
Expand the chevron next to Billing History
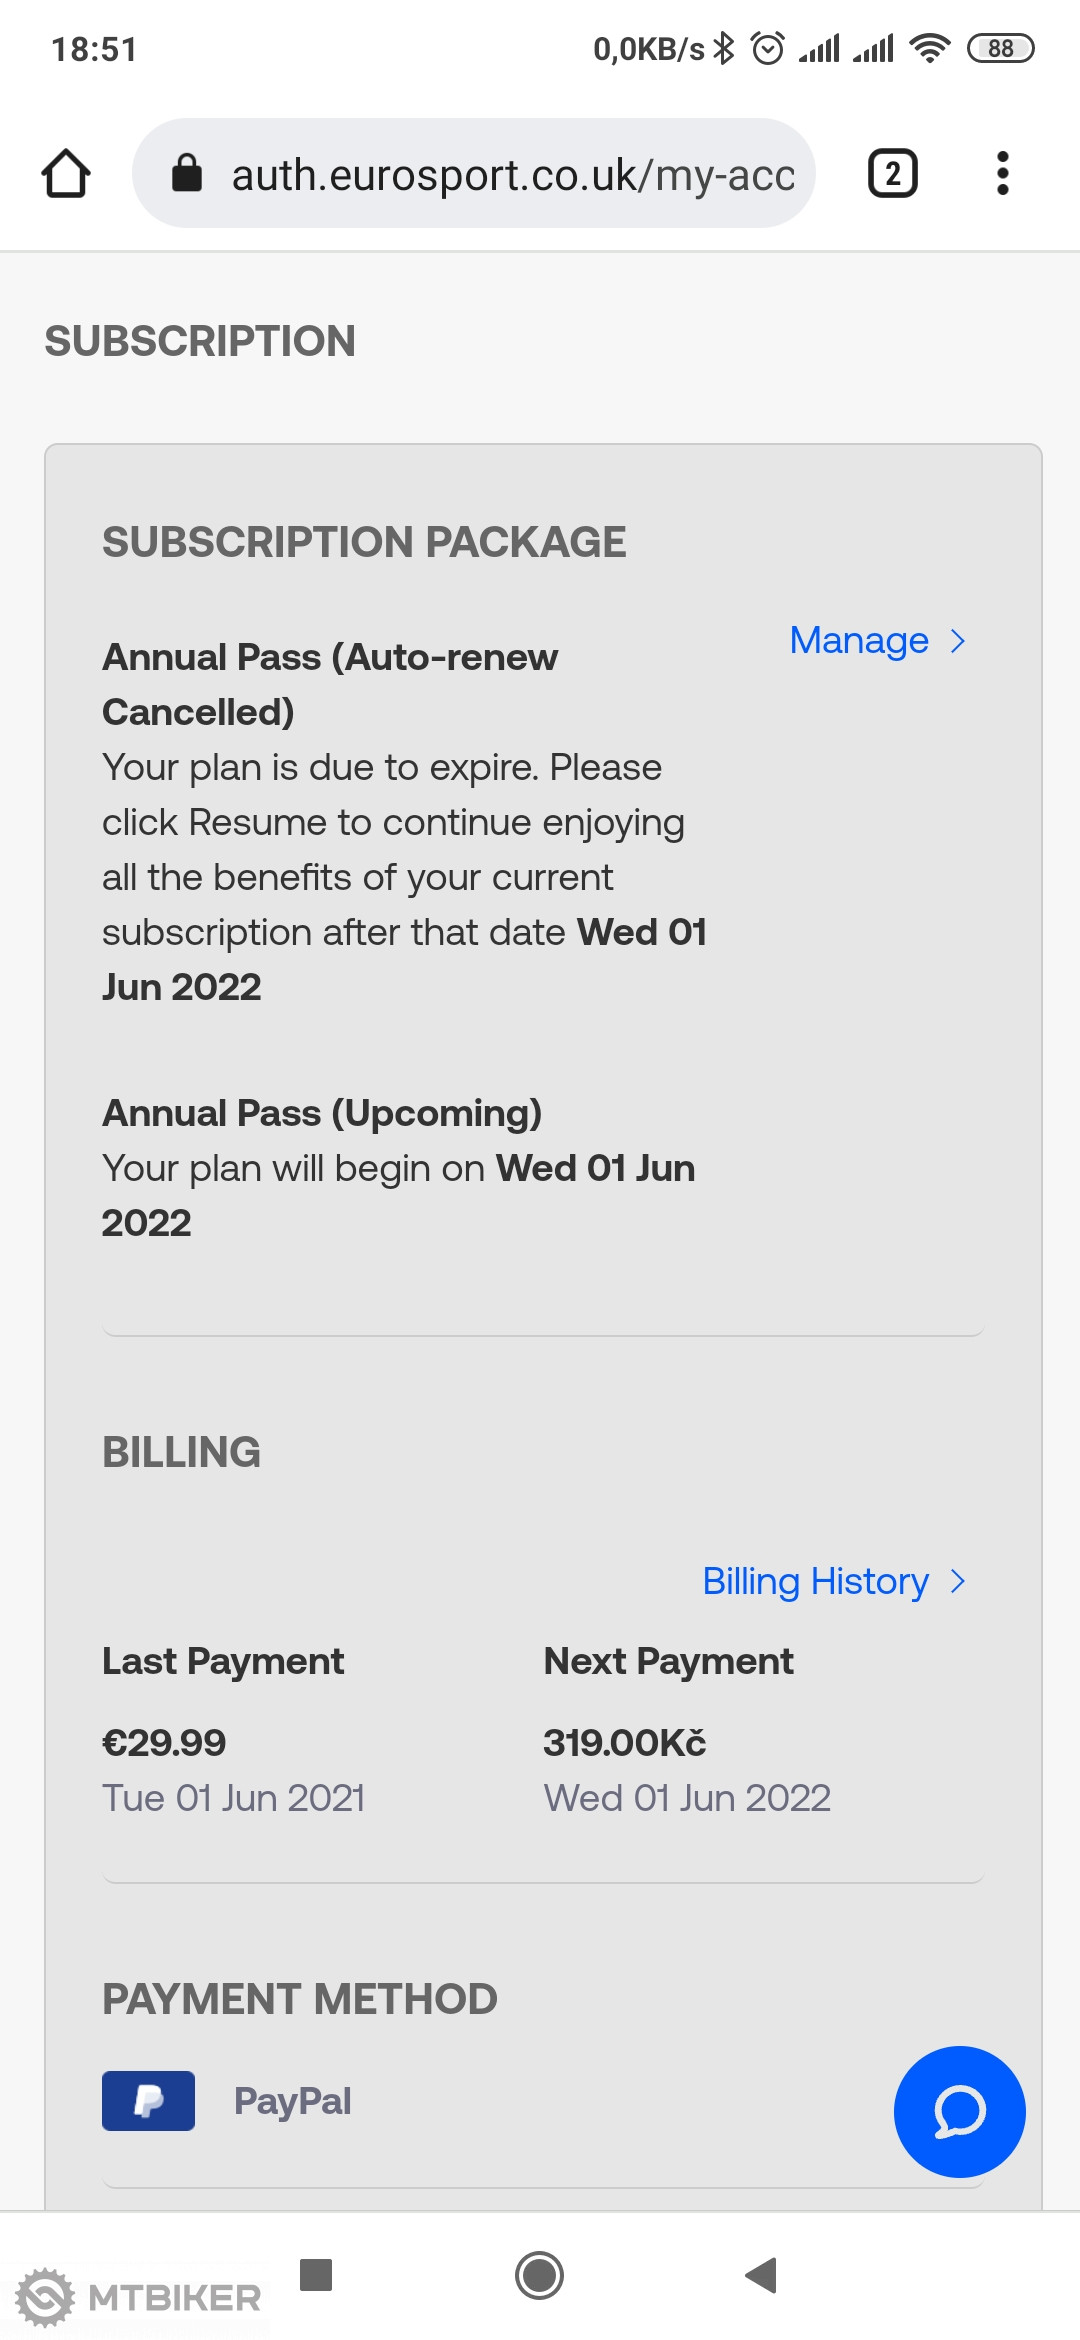958,1582
